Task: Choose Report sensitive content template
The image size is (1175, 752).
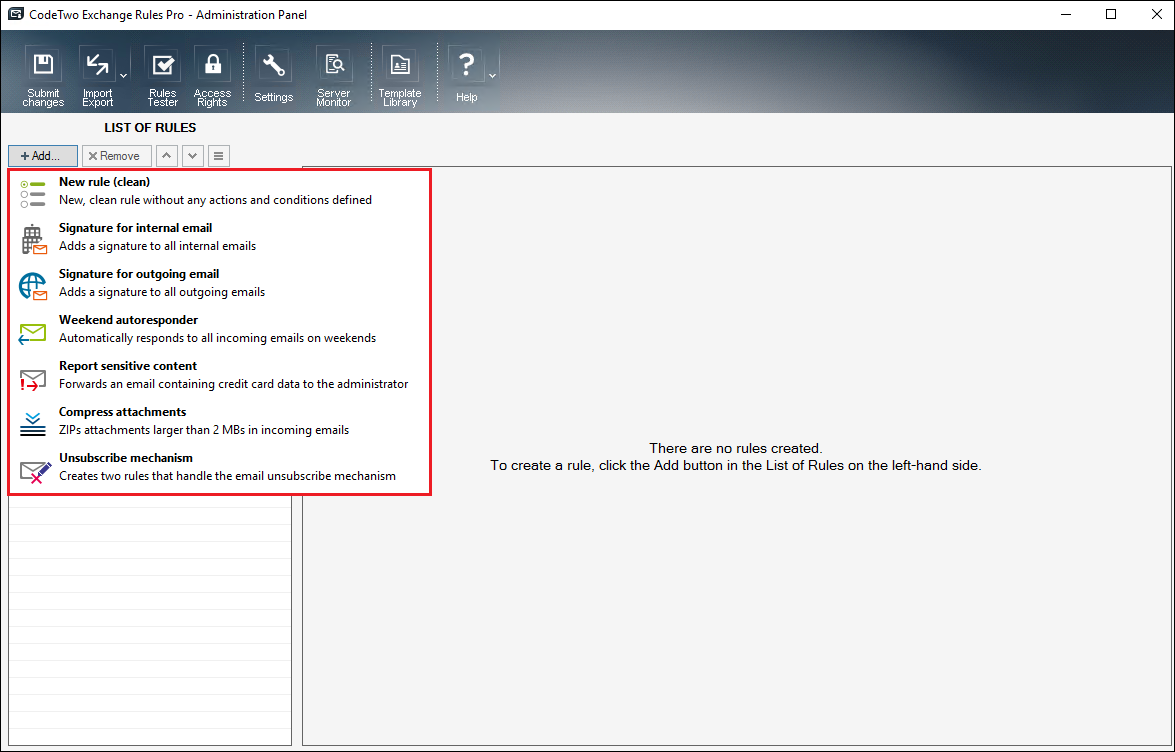Action: 220,375
